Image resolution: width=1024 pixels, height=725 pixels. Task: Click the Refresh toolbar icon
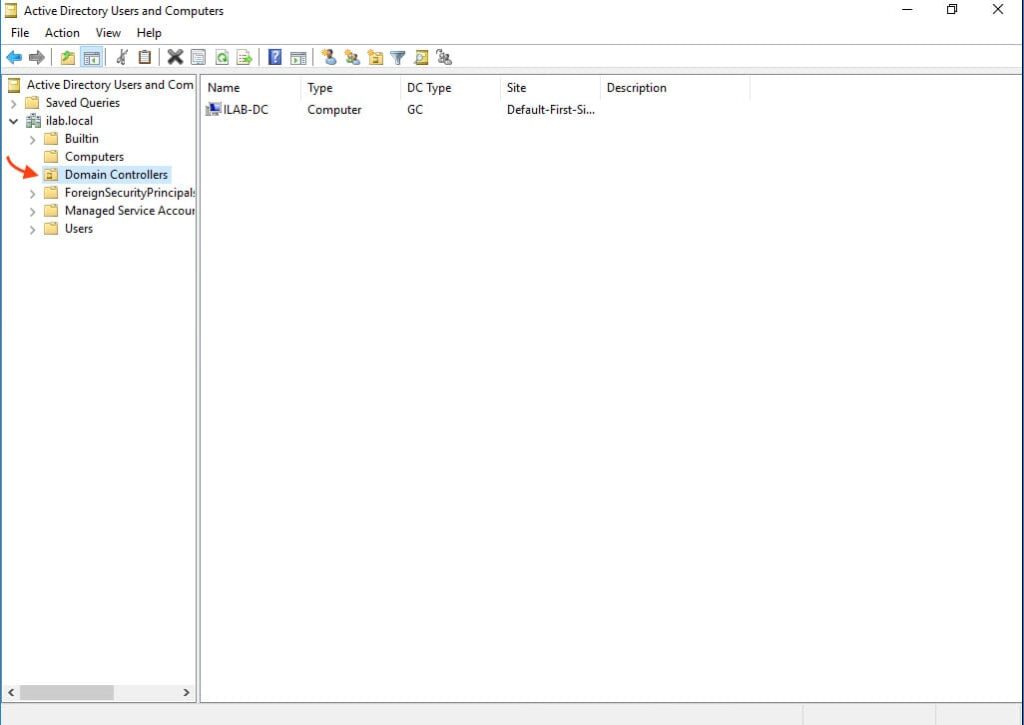(x=221, y=58)
